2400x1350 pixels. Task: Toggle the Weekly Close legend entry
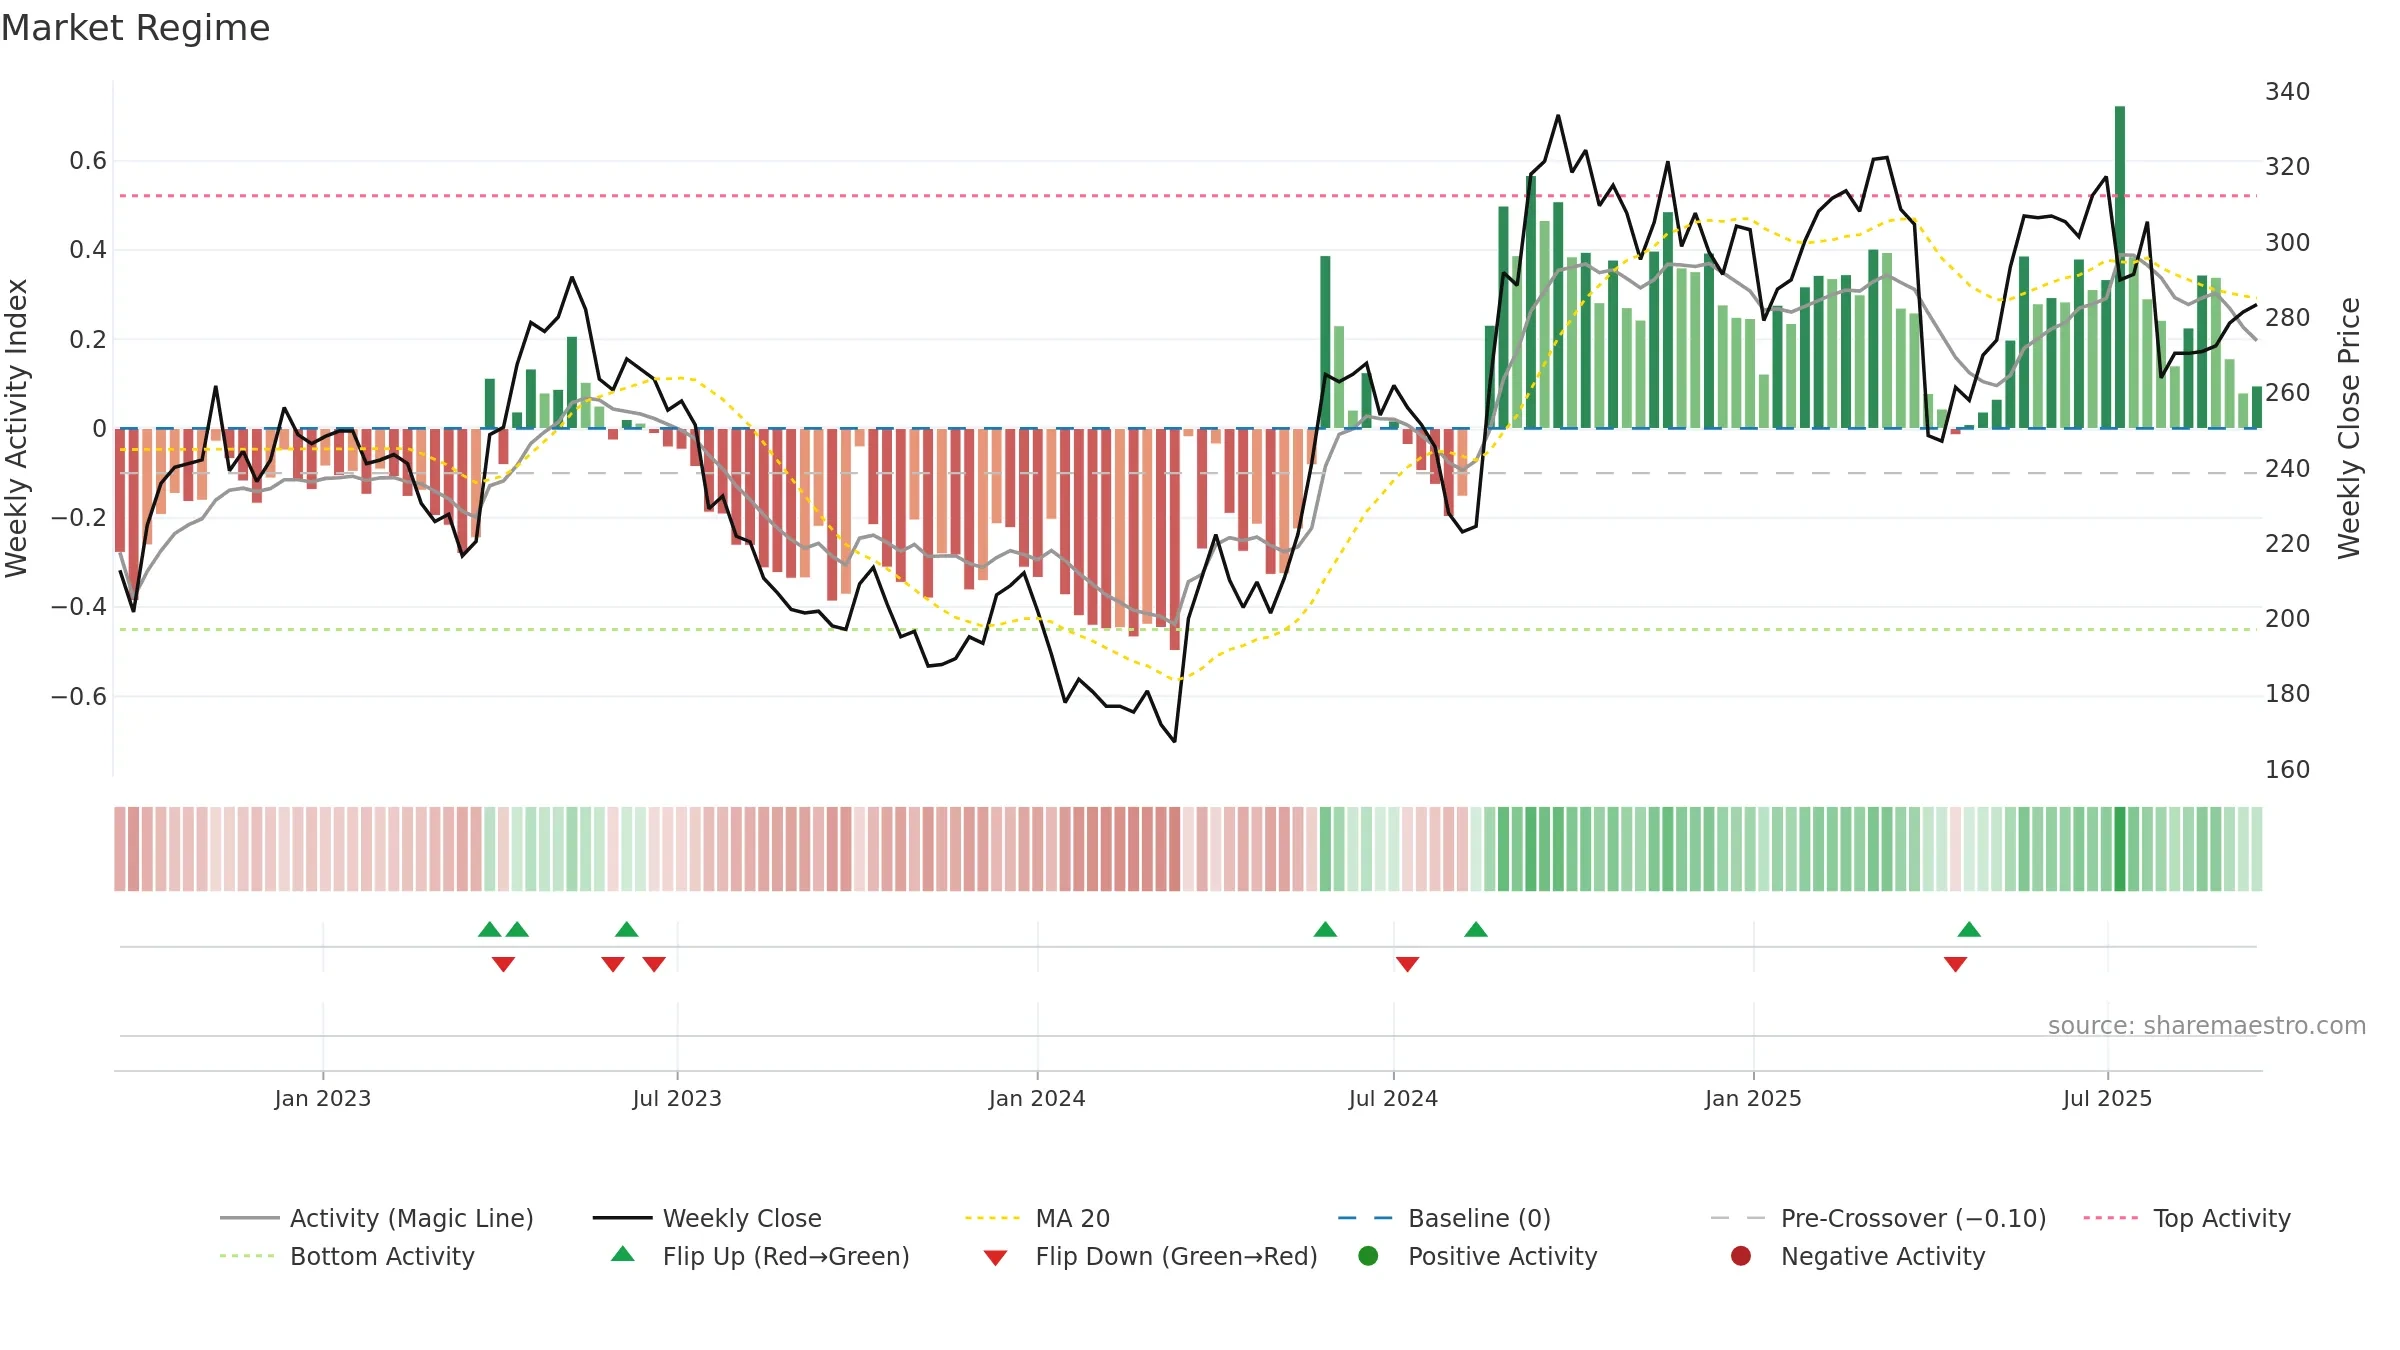[x=707, y=1218]
